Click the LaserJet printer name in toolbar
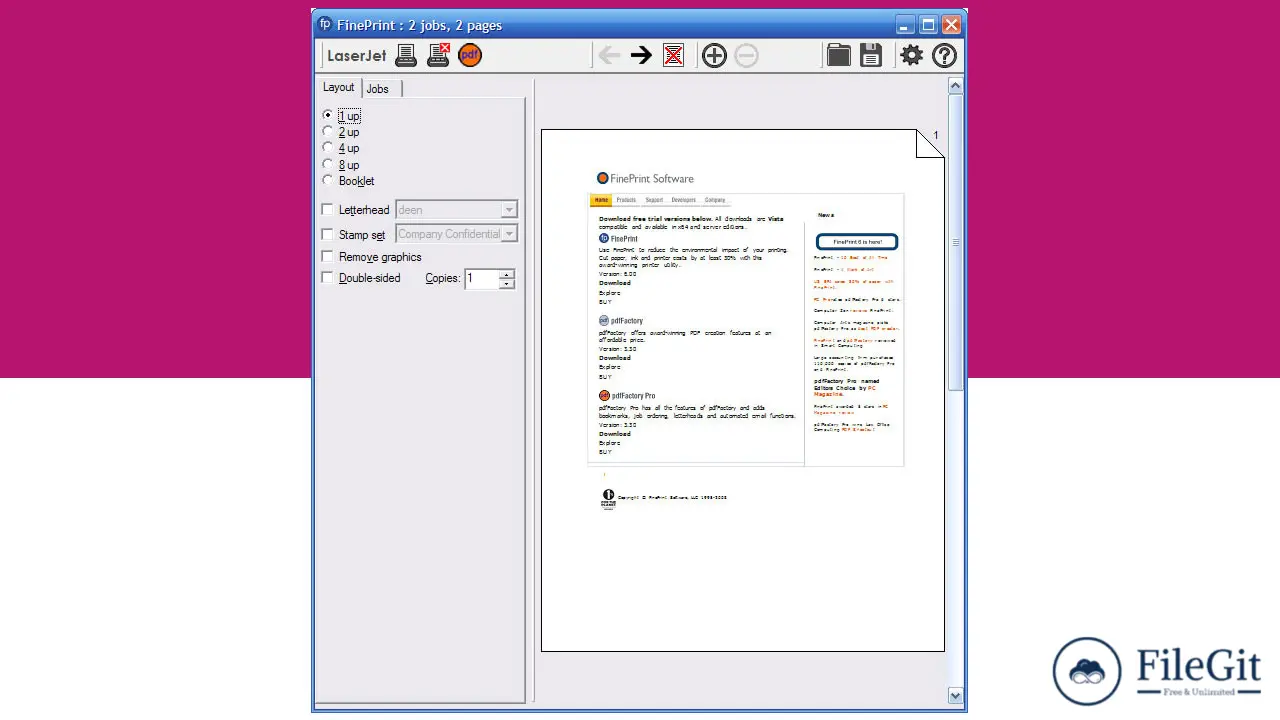This screenshot has height=720, width=1280. pos(356,56)
